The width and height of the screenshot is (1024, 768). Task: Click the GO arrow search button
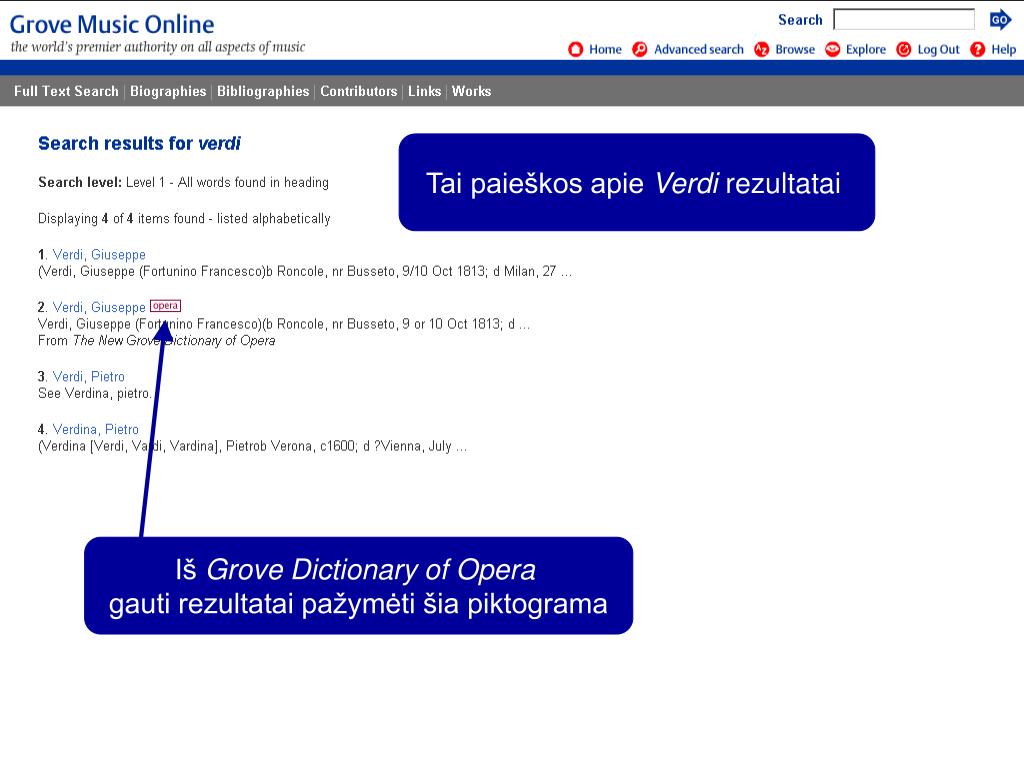tap(1000, 20)
